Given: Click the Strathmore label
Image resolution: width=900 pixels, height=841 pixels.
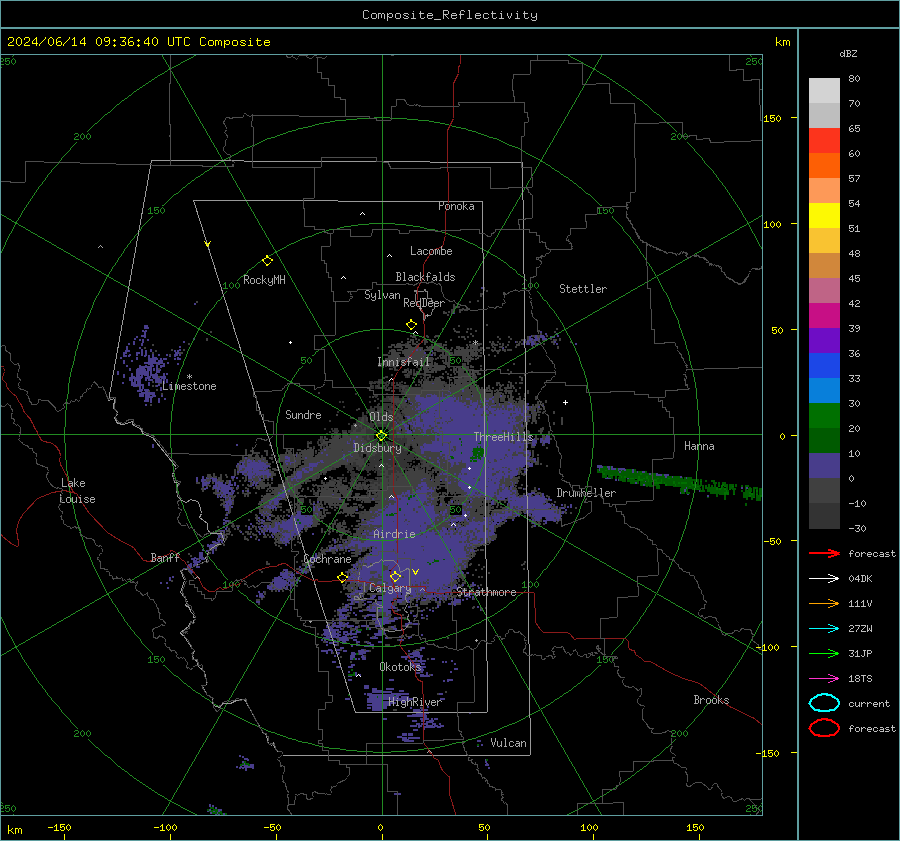Looking at the screenshot, I should tap(486, 592).
